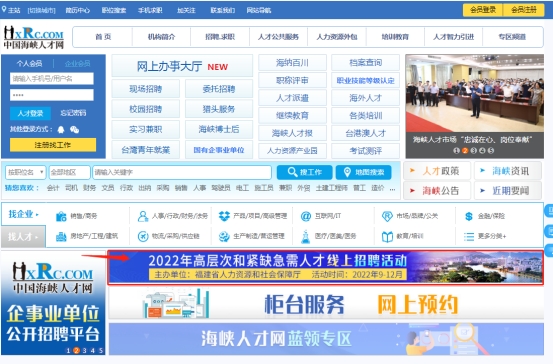Click the yellow 注册找工作 button

53,145
